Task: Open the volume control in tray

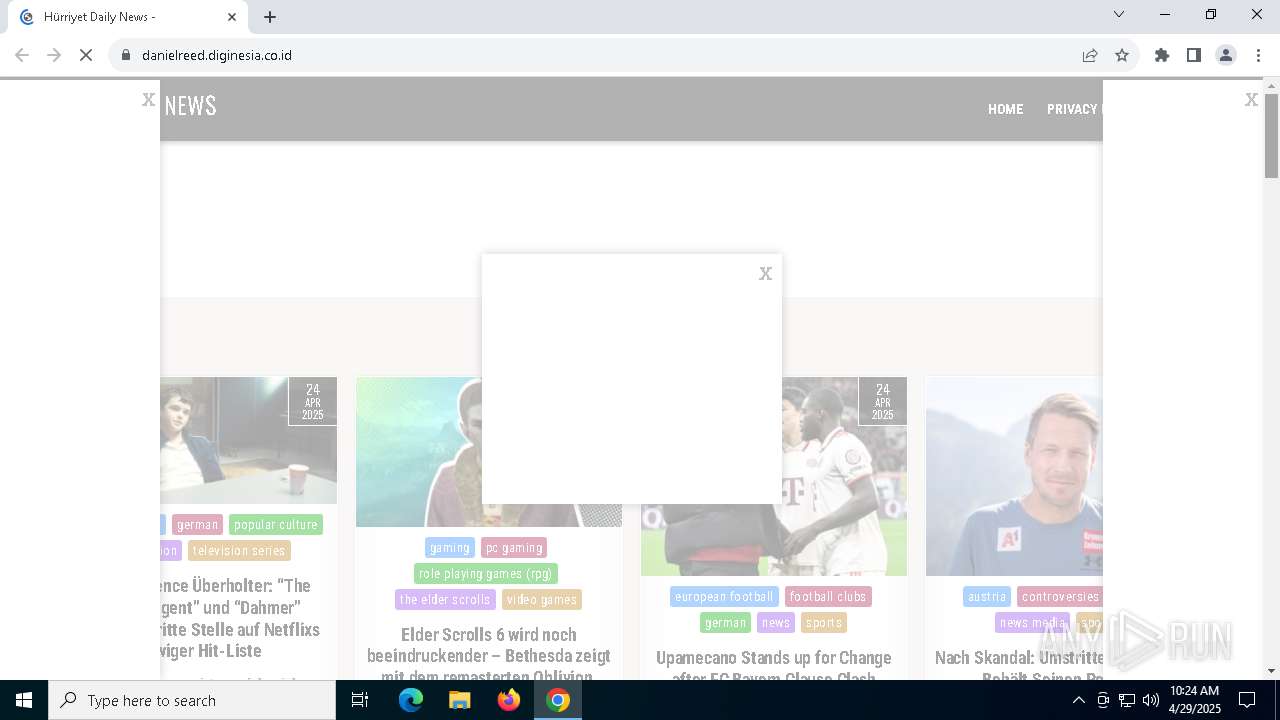Action: tap(1150, 700)
